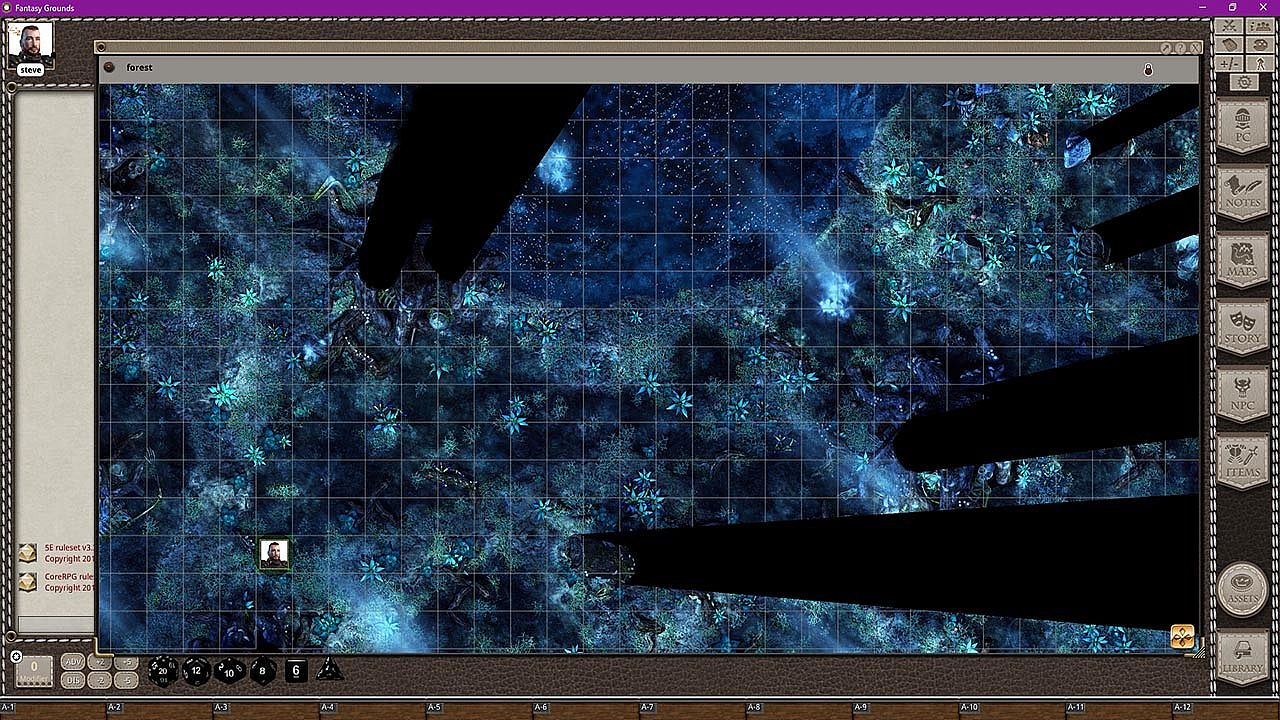Click the d12 die
Viewport: 1280px width, 720px height.
click(196, 670)
